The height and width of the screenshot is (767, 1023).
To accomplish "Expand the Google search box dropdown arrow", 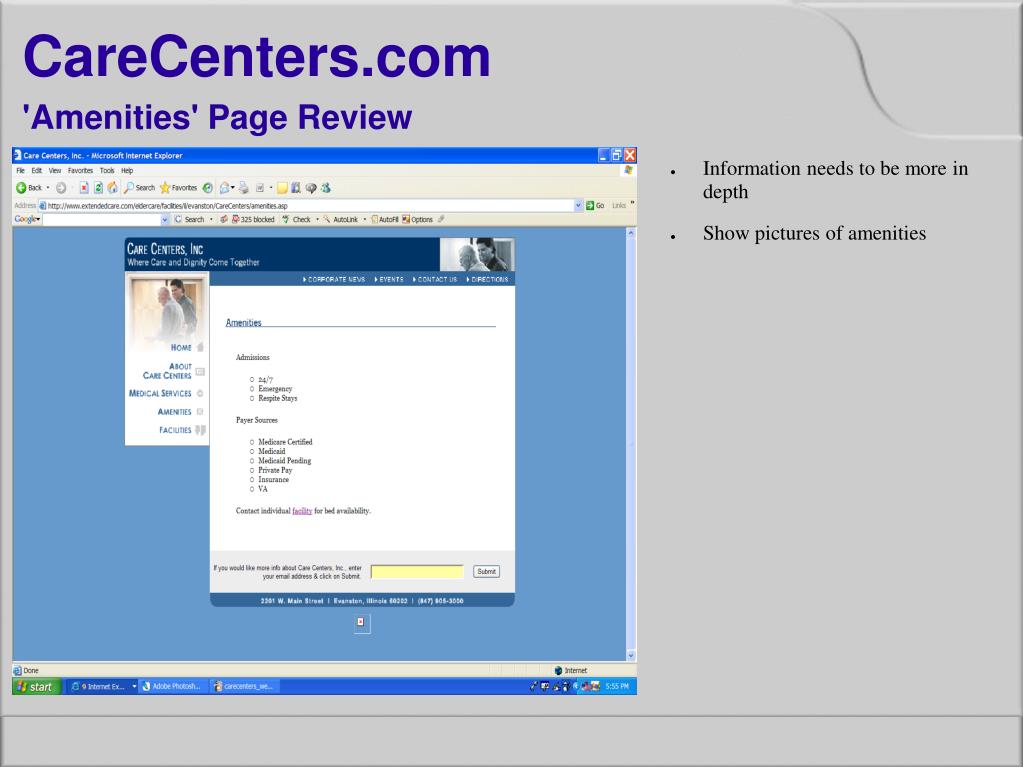I will tap(164, 220).
